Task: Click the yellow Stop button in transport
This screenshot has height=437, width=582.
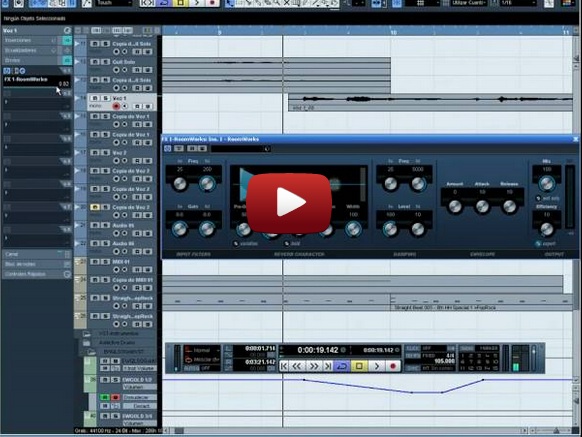Action: click(x=359, y=366)
